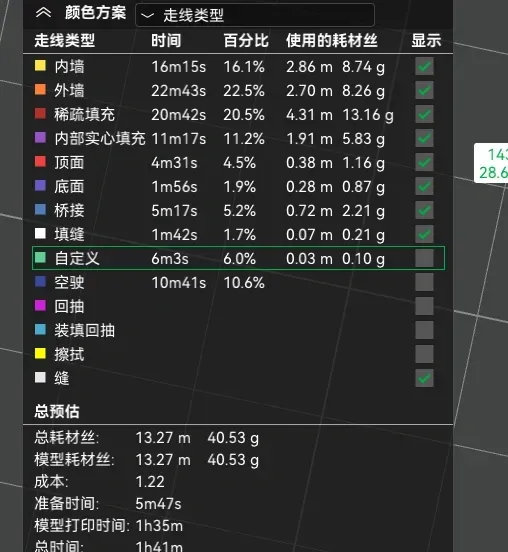
Task: Click the purple 内部实心填充 swatch
Action: [40, 137]
